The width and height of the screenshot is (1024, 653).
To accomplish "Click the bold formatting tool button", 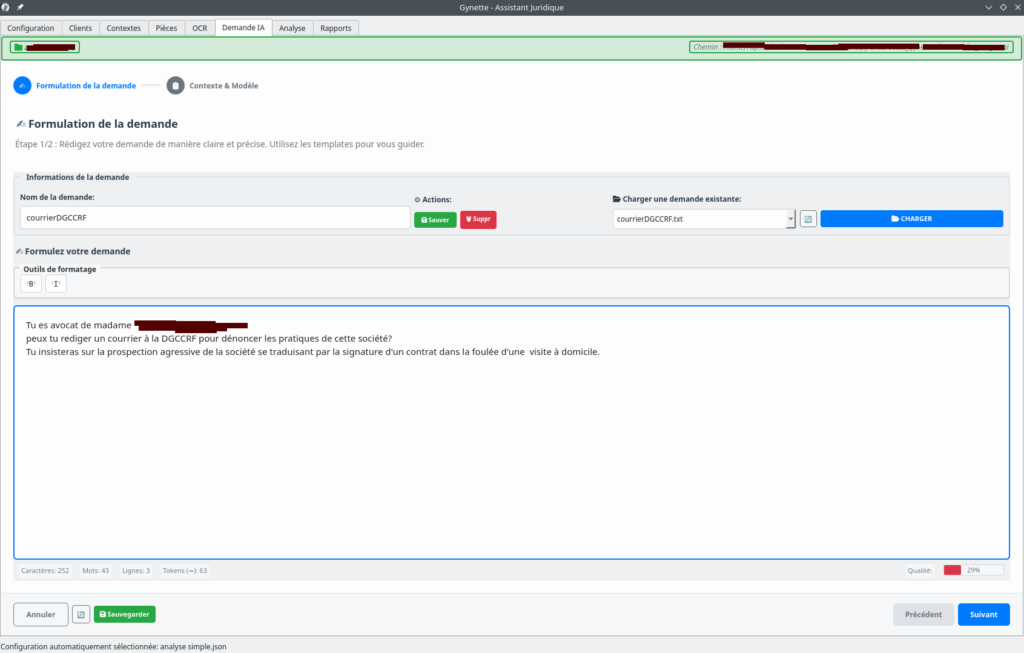I will point(31,285).
